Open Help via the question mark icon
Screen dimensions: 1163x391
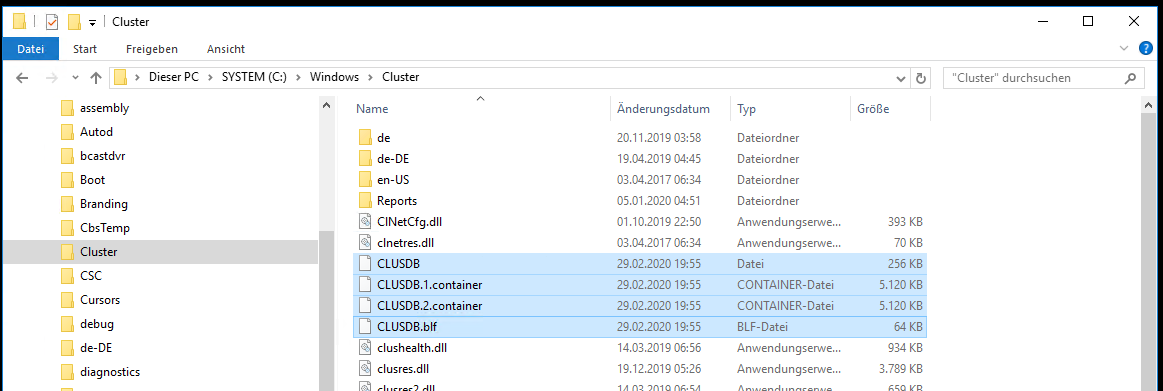[1145, 48]
